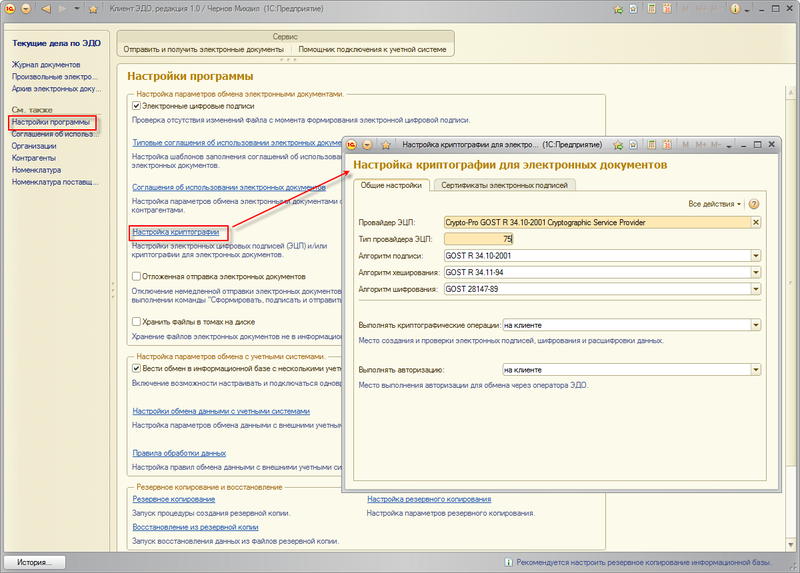The image size is (800, 573).
Task: Enable Отложенная отправка электронных документов checkbox
Action: tap(138, 276)
